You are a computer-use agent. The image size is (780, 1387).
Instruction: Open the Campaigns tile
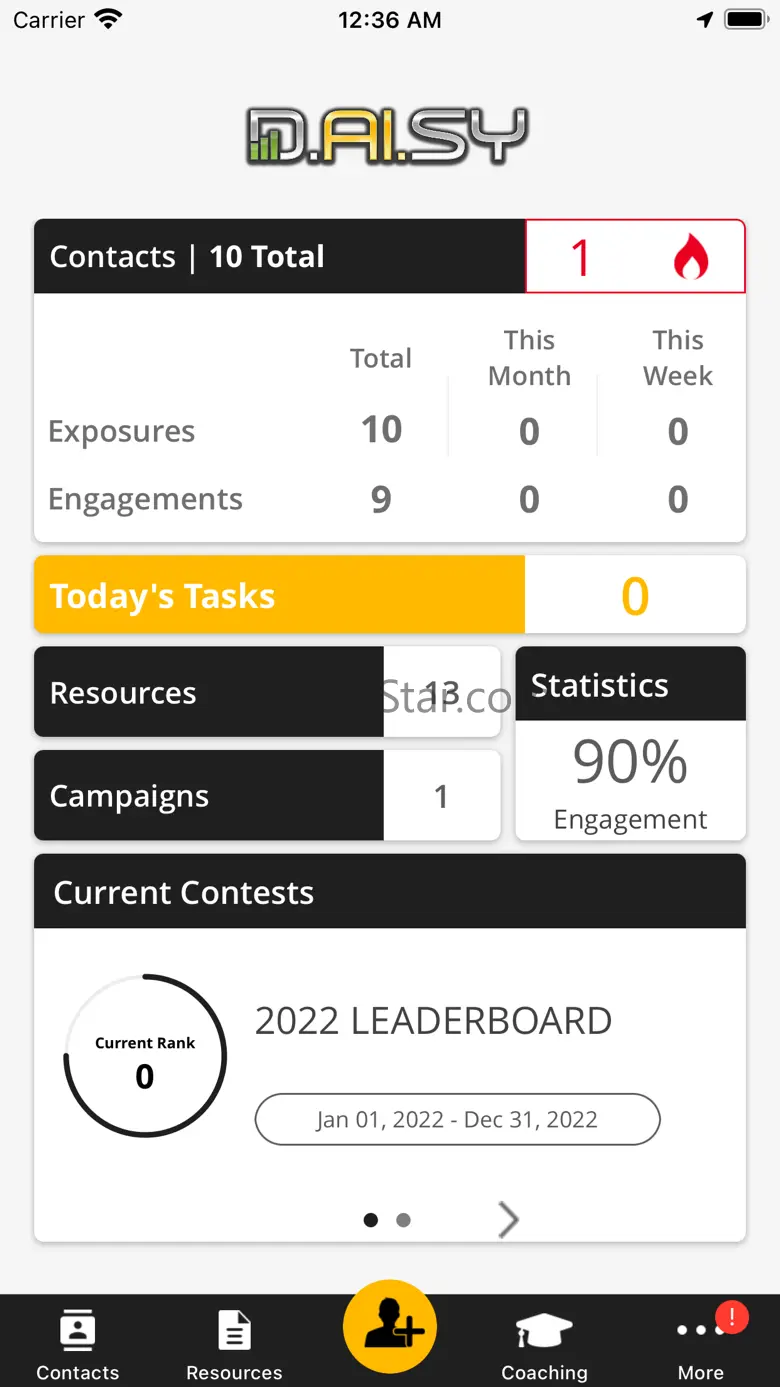210,796
